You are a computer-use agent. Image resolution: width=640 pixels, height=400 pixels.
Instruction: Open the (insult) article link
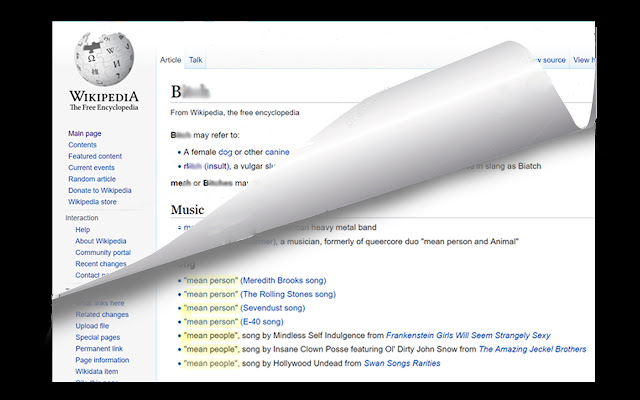click(x=216, y=166)
